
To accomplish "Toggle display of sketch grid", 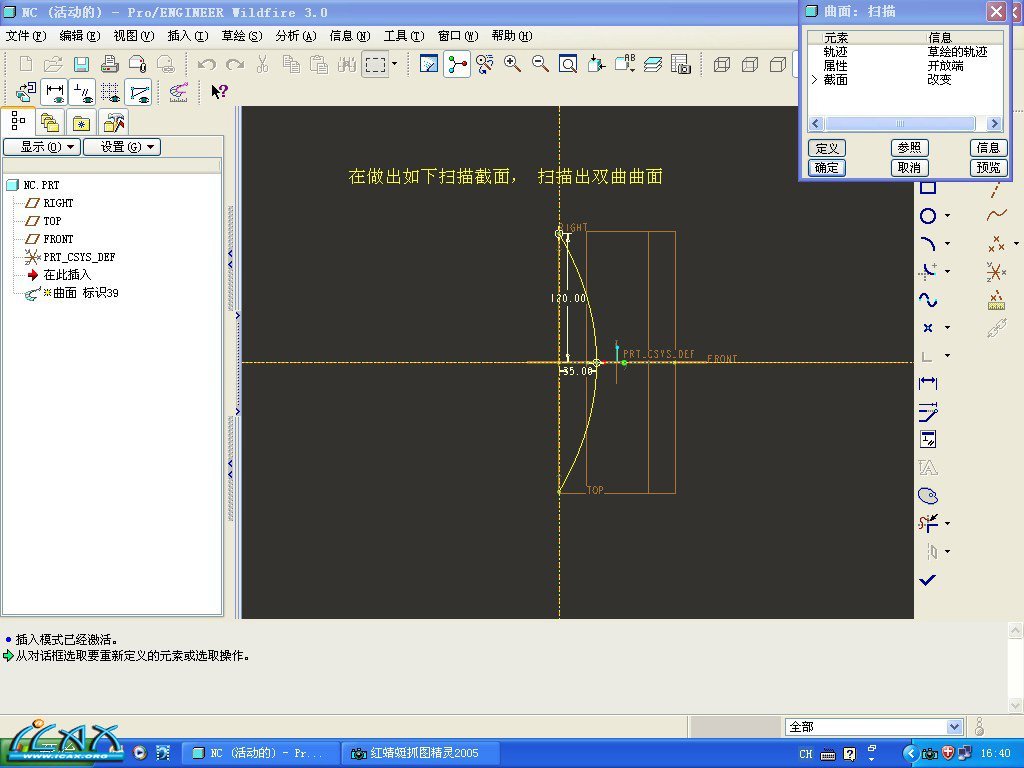I will coord(110,92).
